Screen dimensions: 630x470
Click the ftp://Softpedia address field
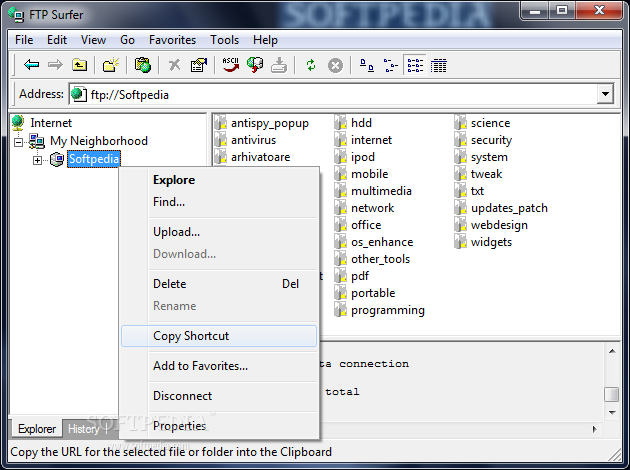(342, 94)
